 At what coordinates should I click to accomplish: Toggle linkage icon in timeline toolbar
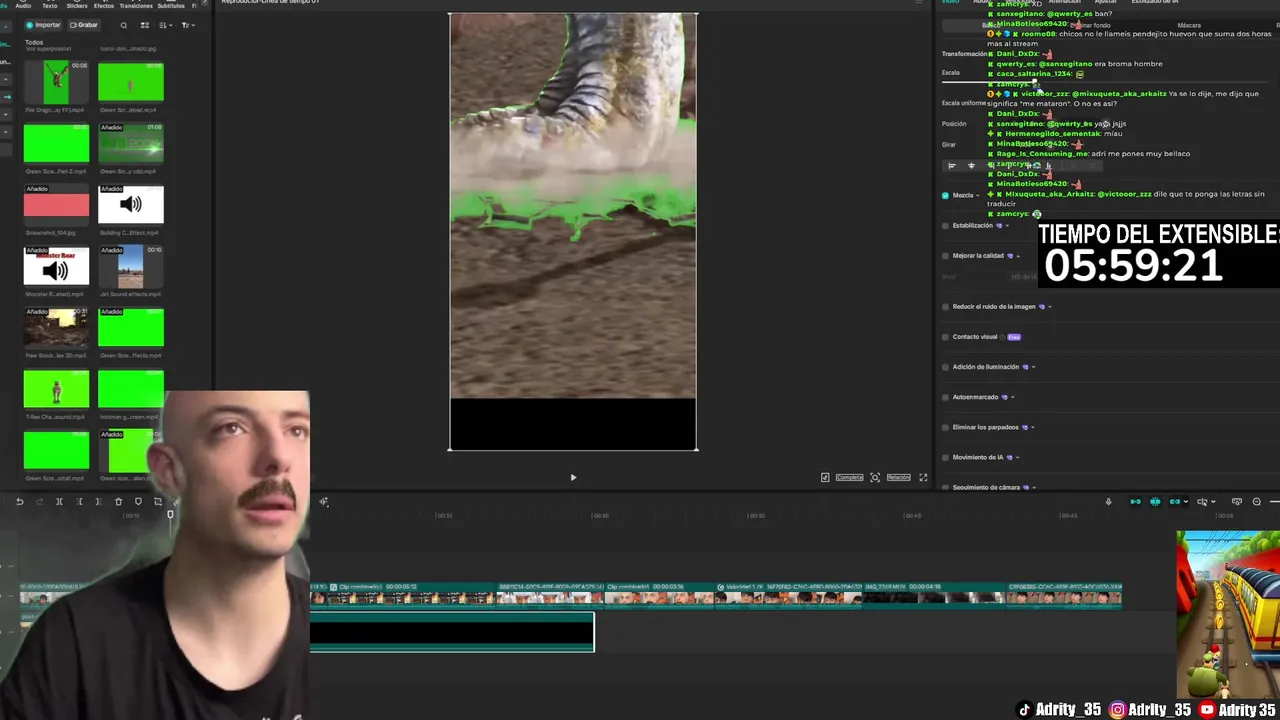[x=1175, y=502]
